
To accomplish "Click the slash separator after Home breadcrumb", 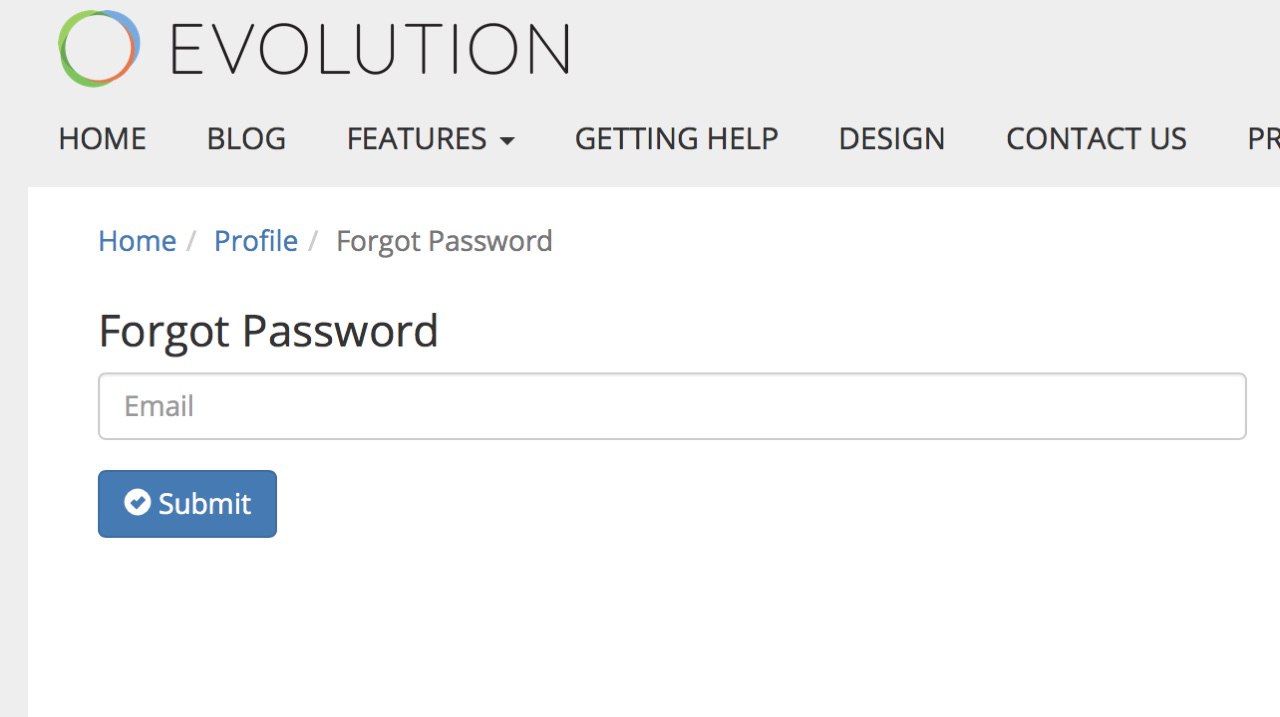I will [193, 241].
